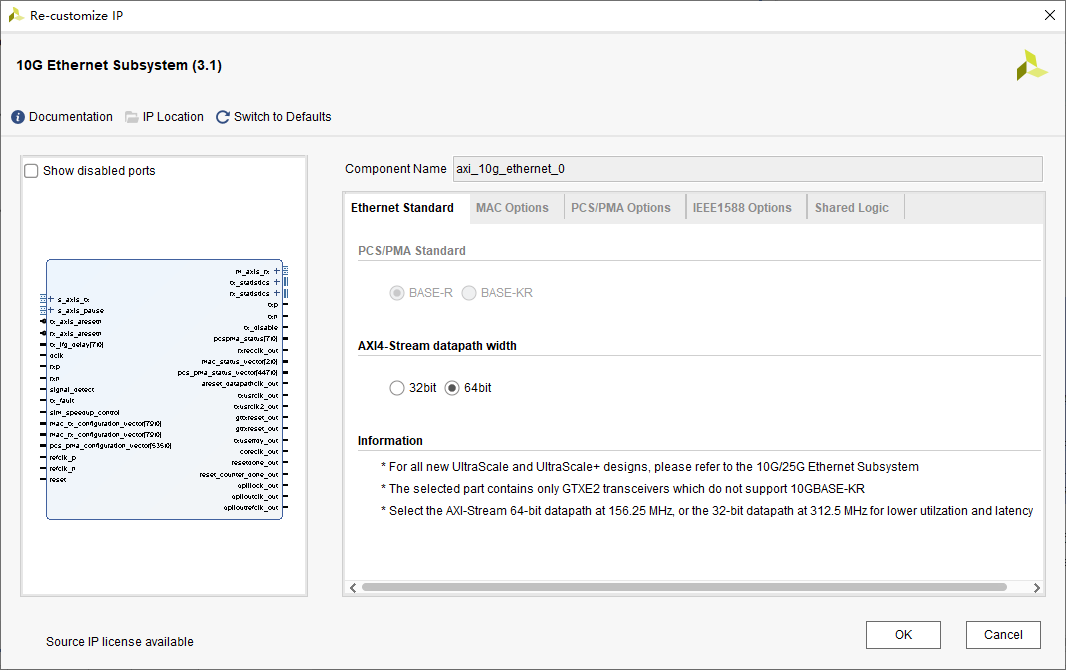Viewport: 1066px width, 670px height.
Task: Click the Xilinx logo in the header
Action: (x=1031, y=65)
